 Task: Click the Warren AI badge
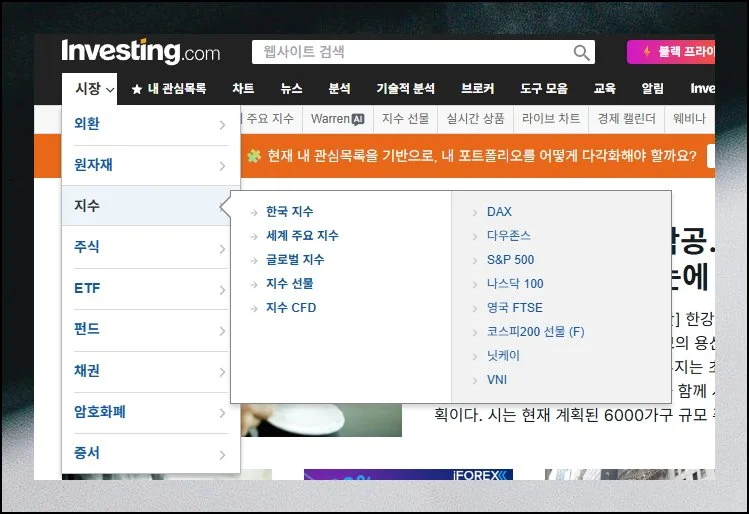point(357,119)
